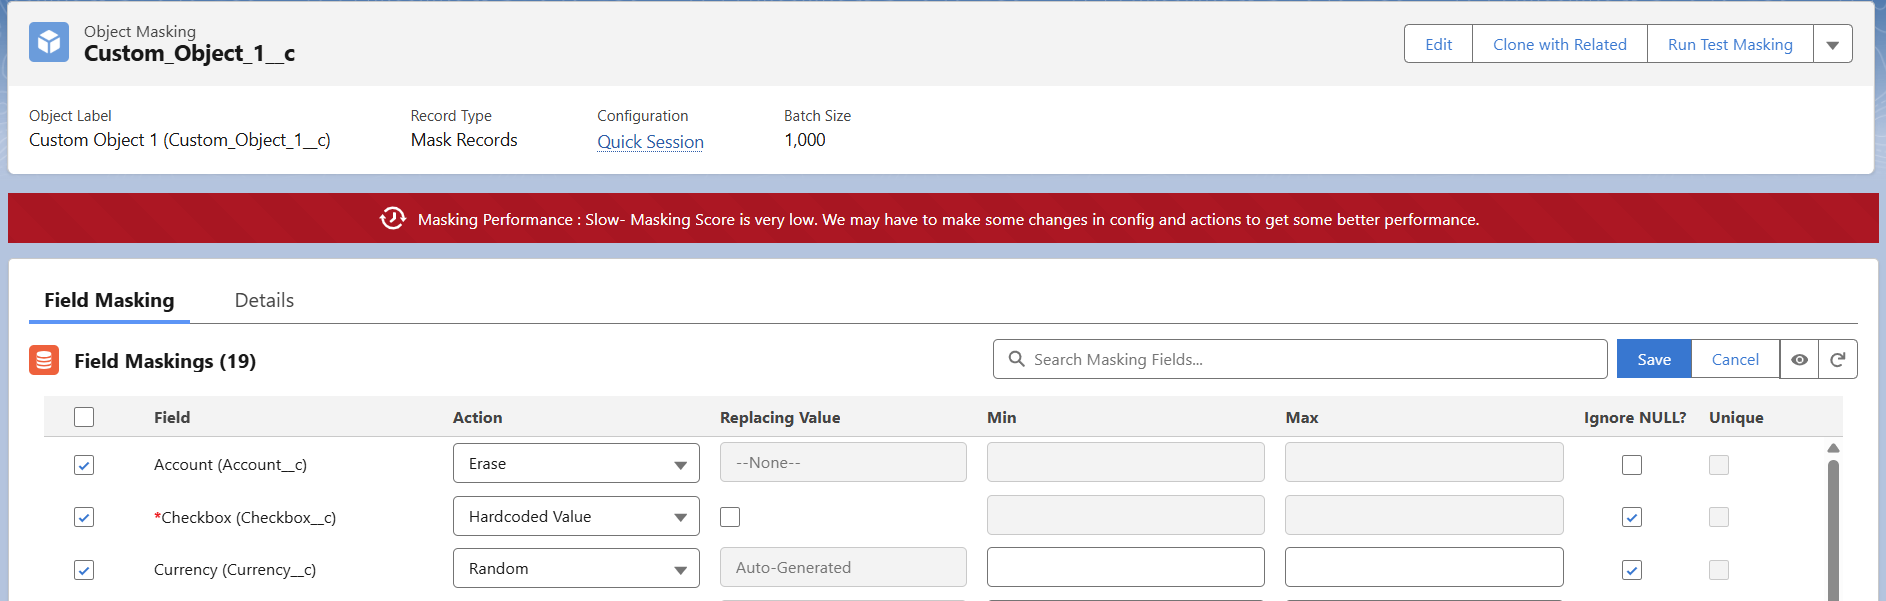This screenshot has height=601, width=1886.
Task: Click the eye preview icon button
Action: (x=1799, y=360)
